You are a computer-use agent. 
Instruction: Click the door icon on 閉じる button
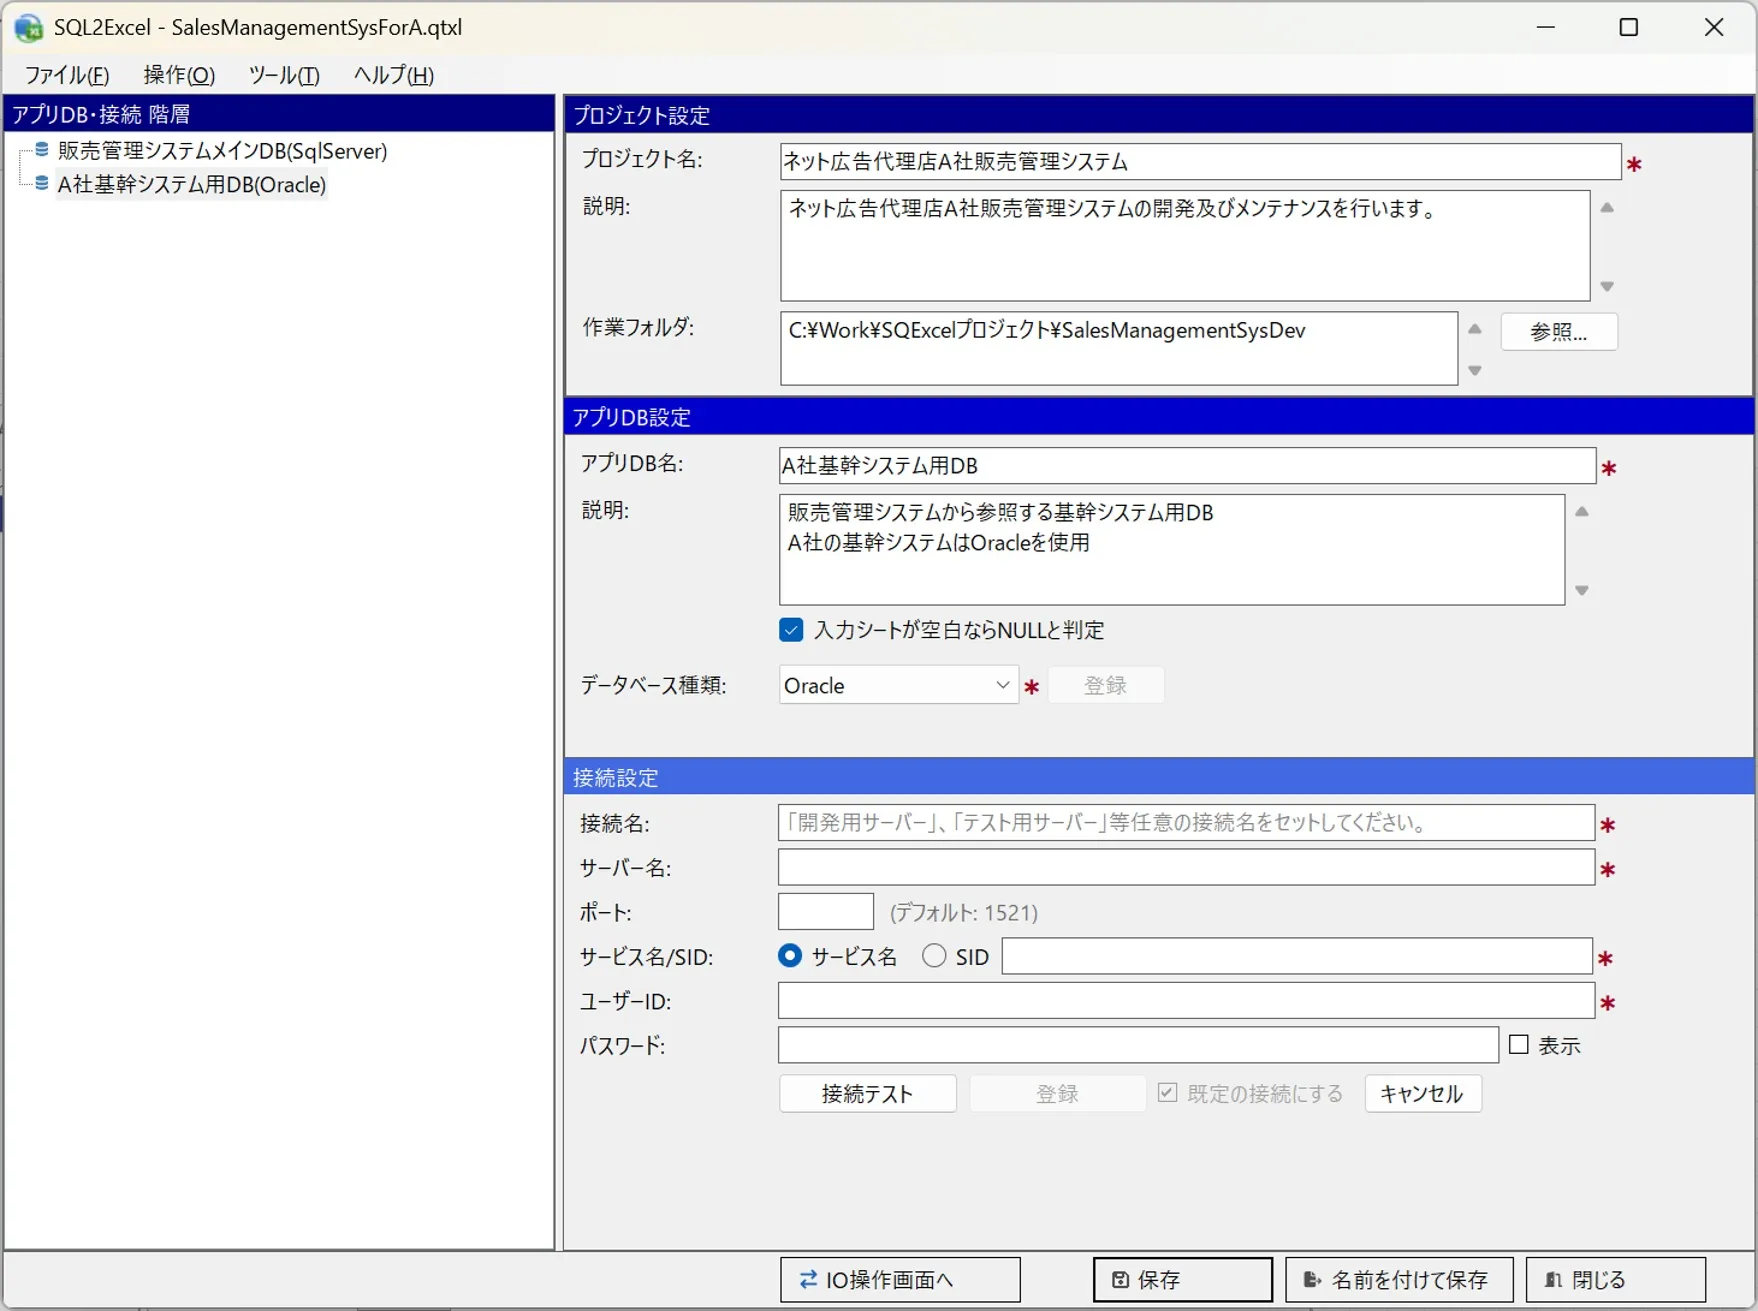pos(1553,1280)
